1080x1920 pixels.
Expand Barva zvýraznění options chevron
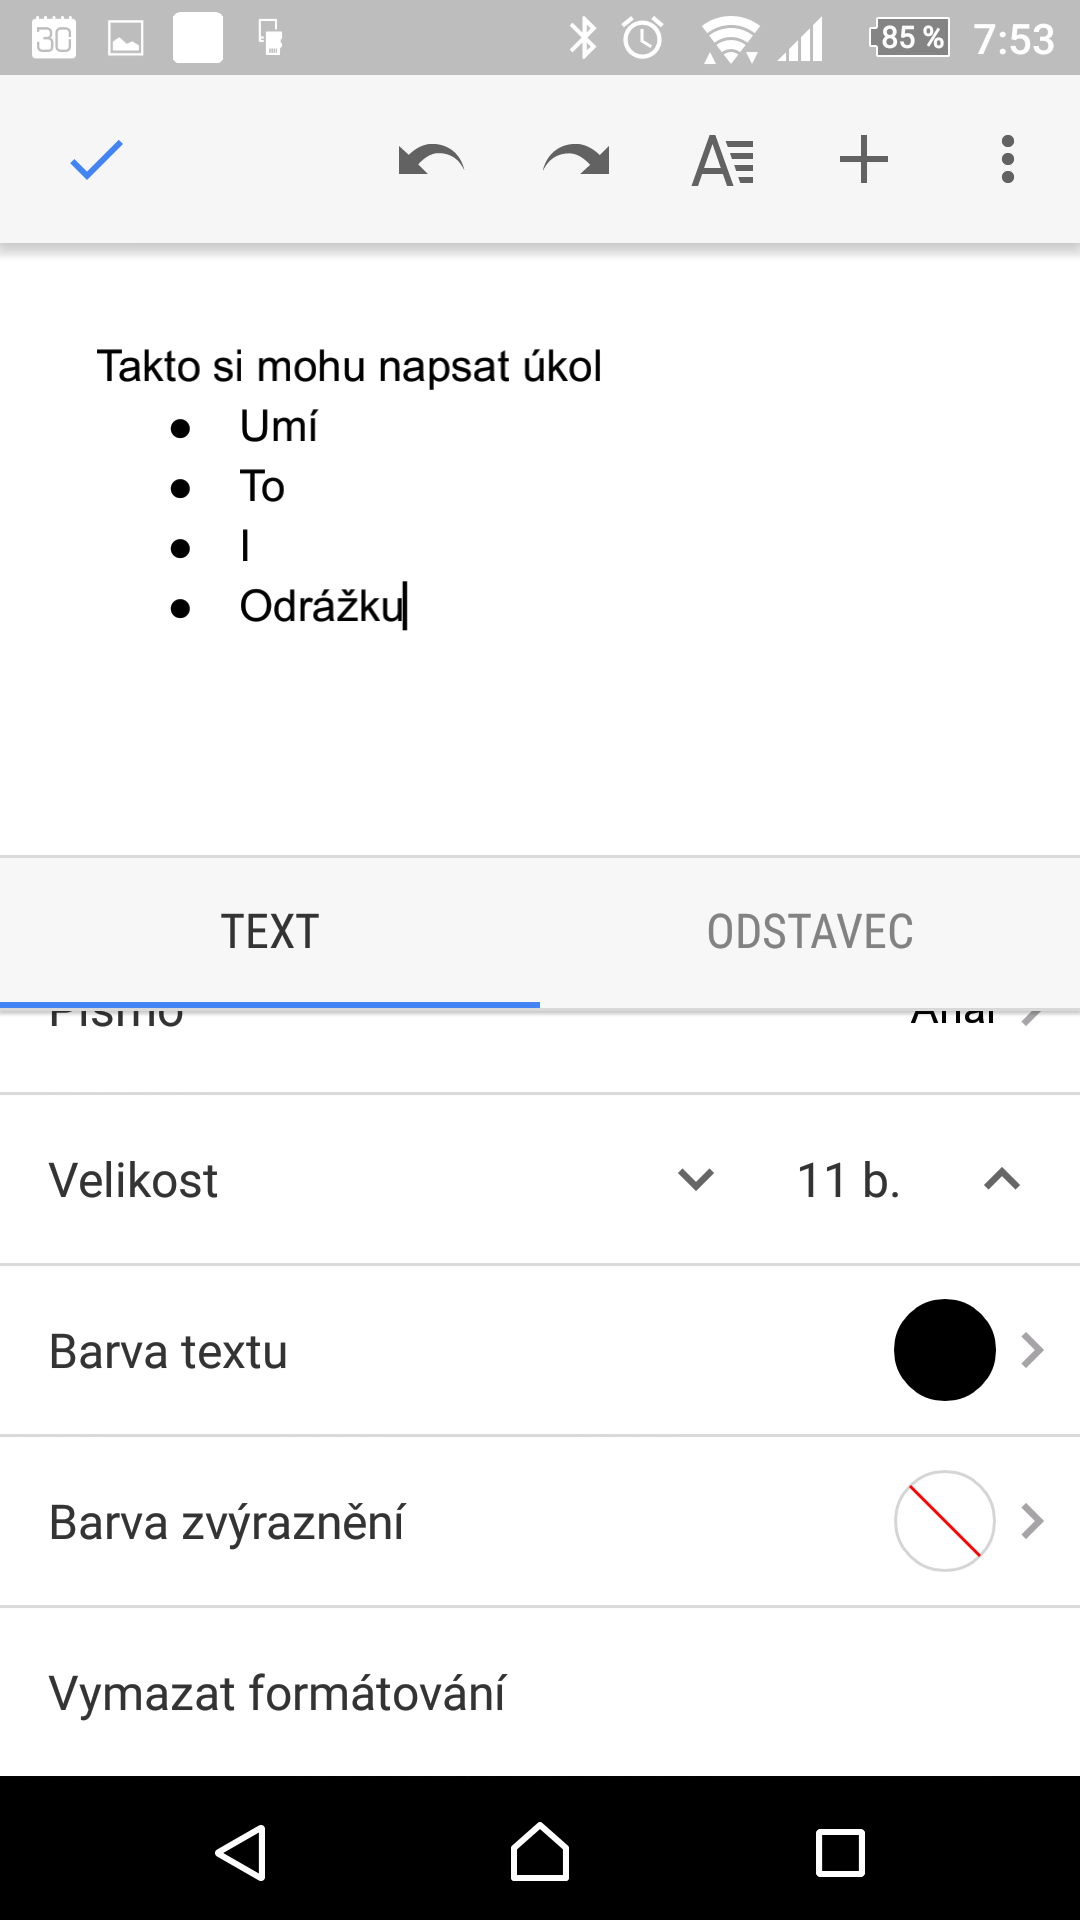[x=1032, y=1521]
